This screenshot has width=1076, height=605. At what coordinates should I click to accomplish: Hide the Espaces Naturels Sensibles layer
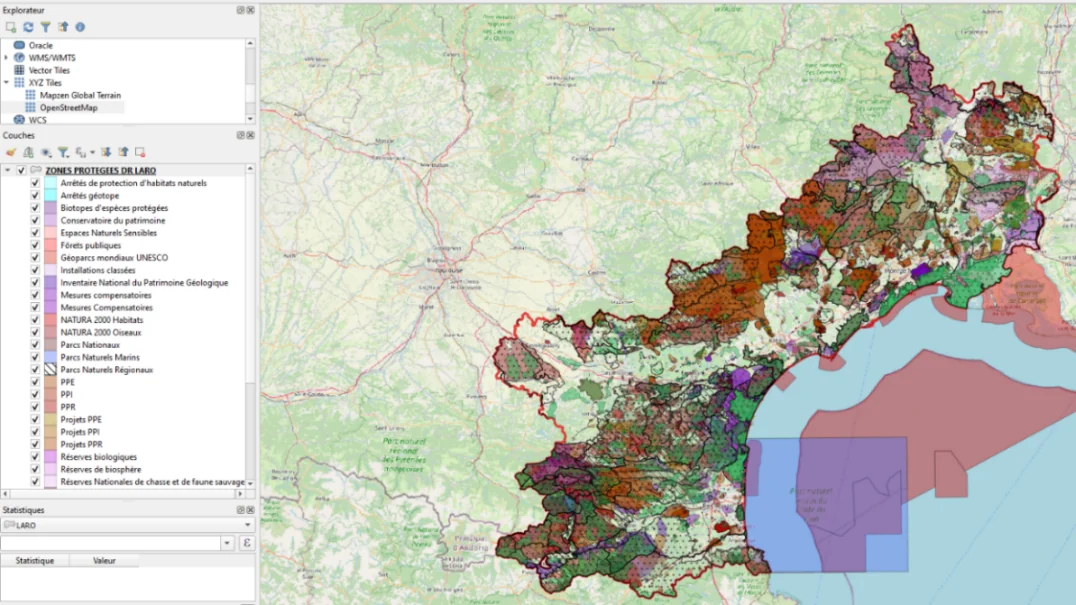point(35,233)
